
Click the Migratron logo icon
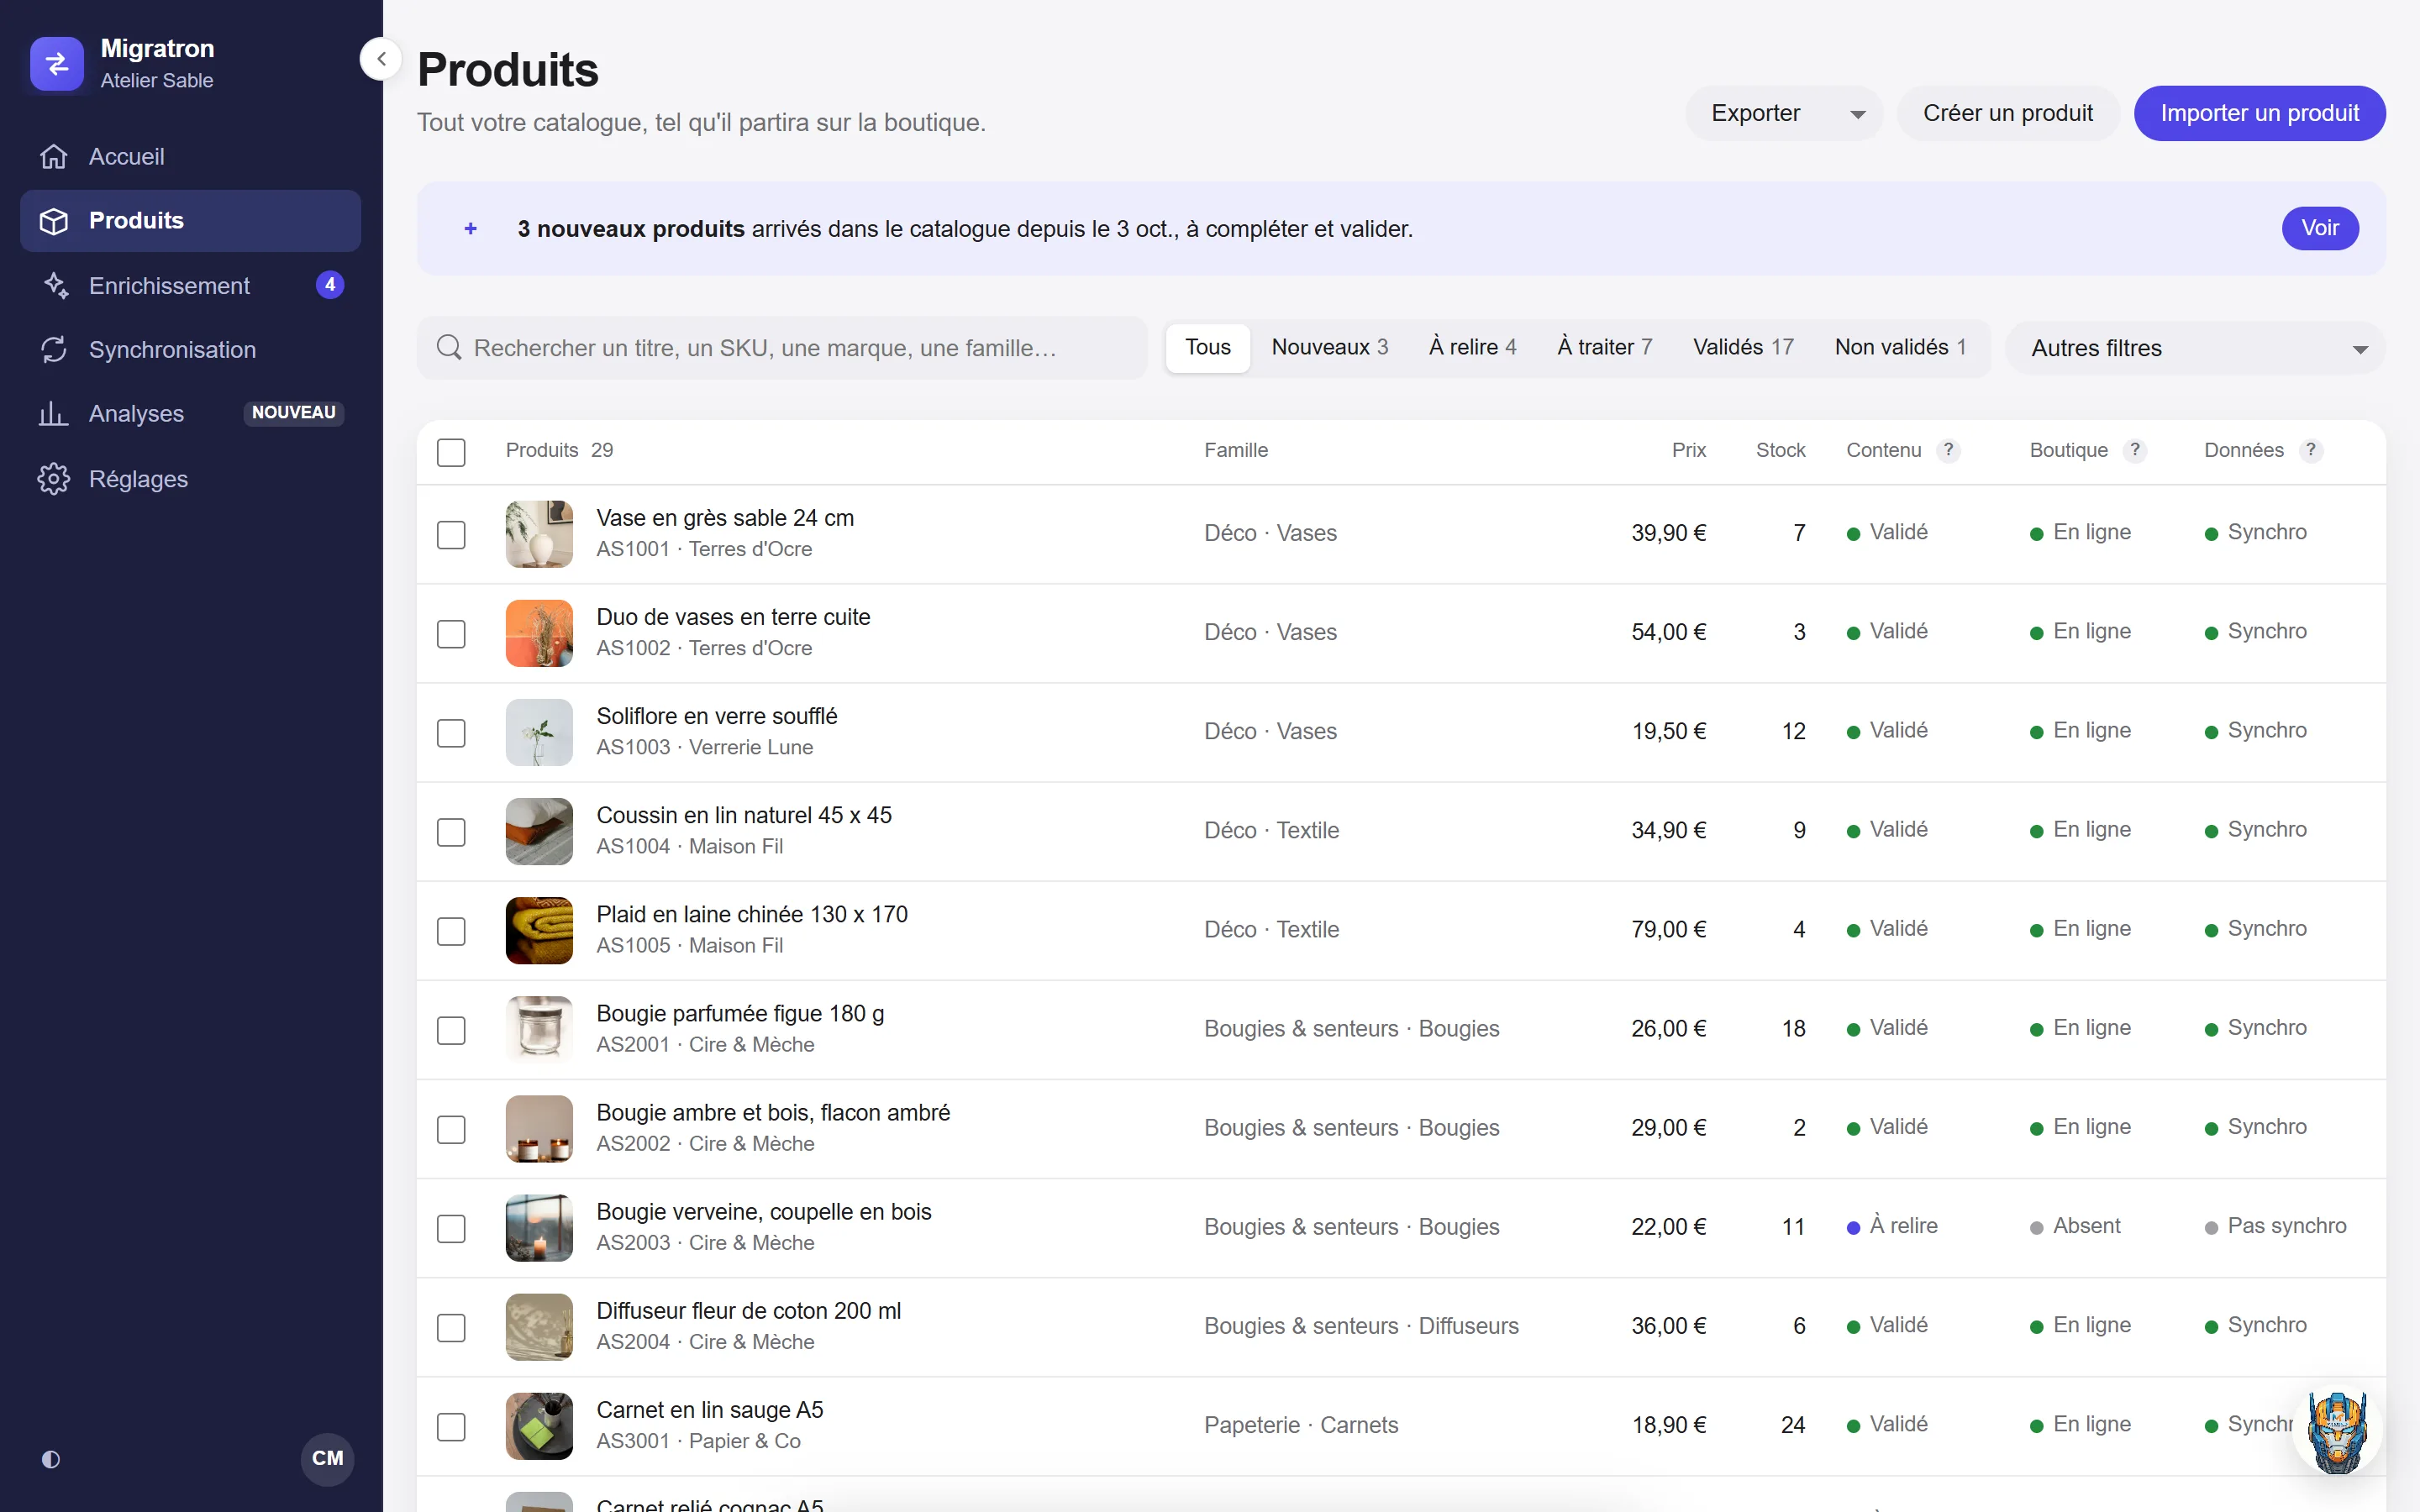56,64
